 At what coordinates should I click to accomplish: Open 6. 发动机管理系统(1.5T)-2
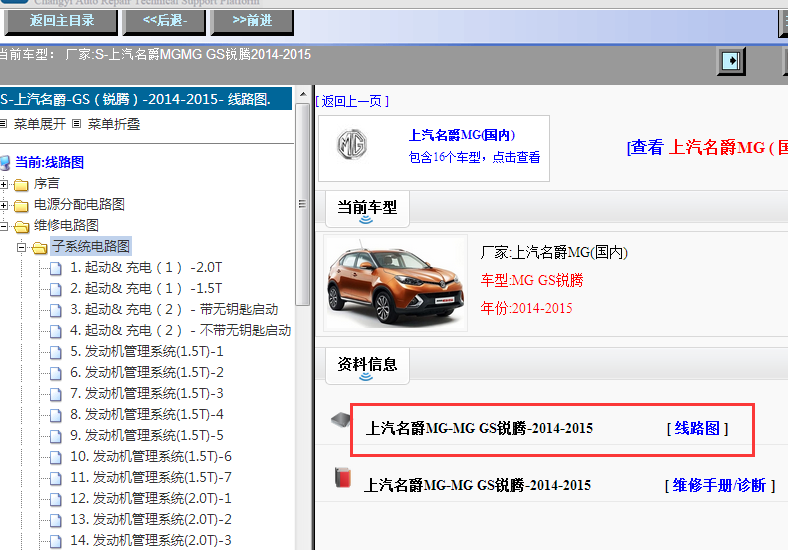pyautogui.click(x=147, y=373)
